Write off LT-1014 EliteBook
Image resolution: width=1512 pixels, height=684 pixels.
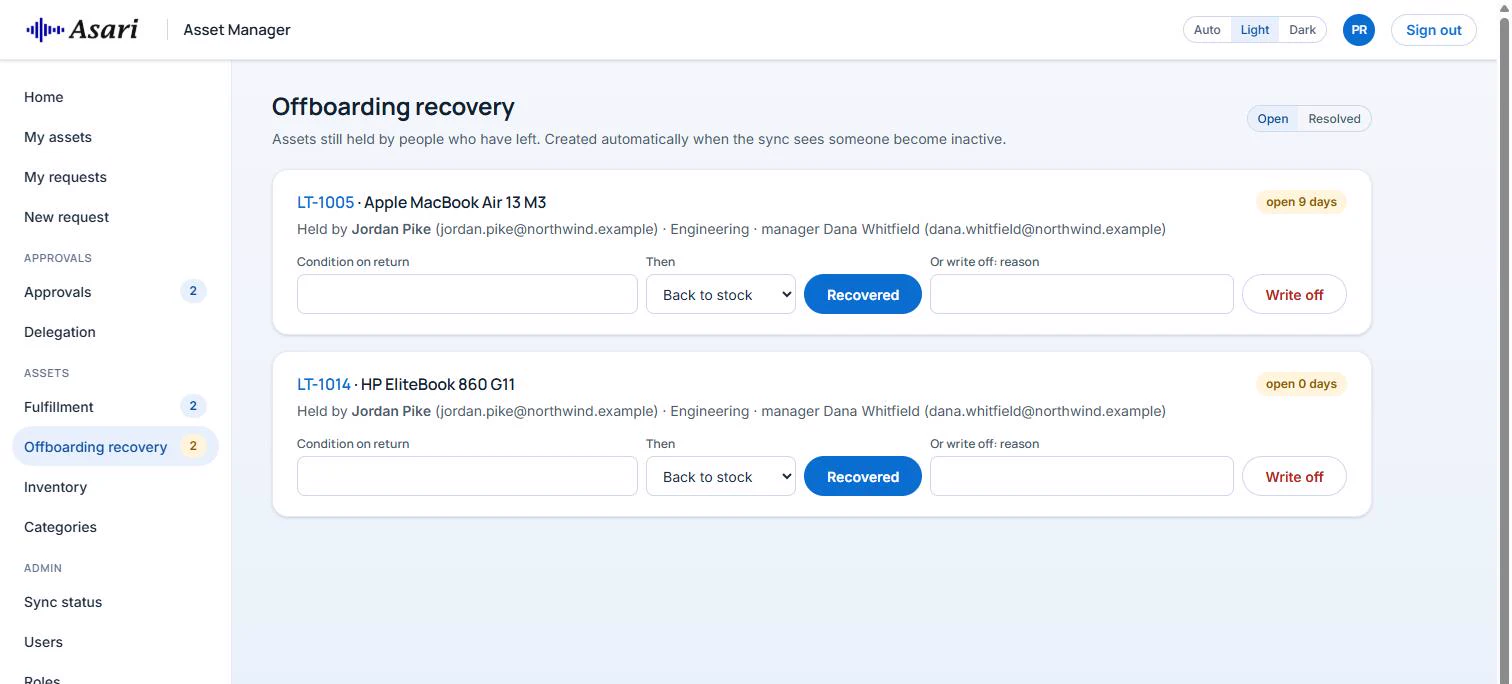(1294, 477)
